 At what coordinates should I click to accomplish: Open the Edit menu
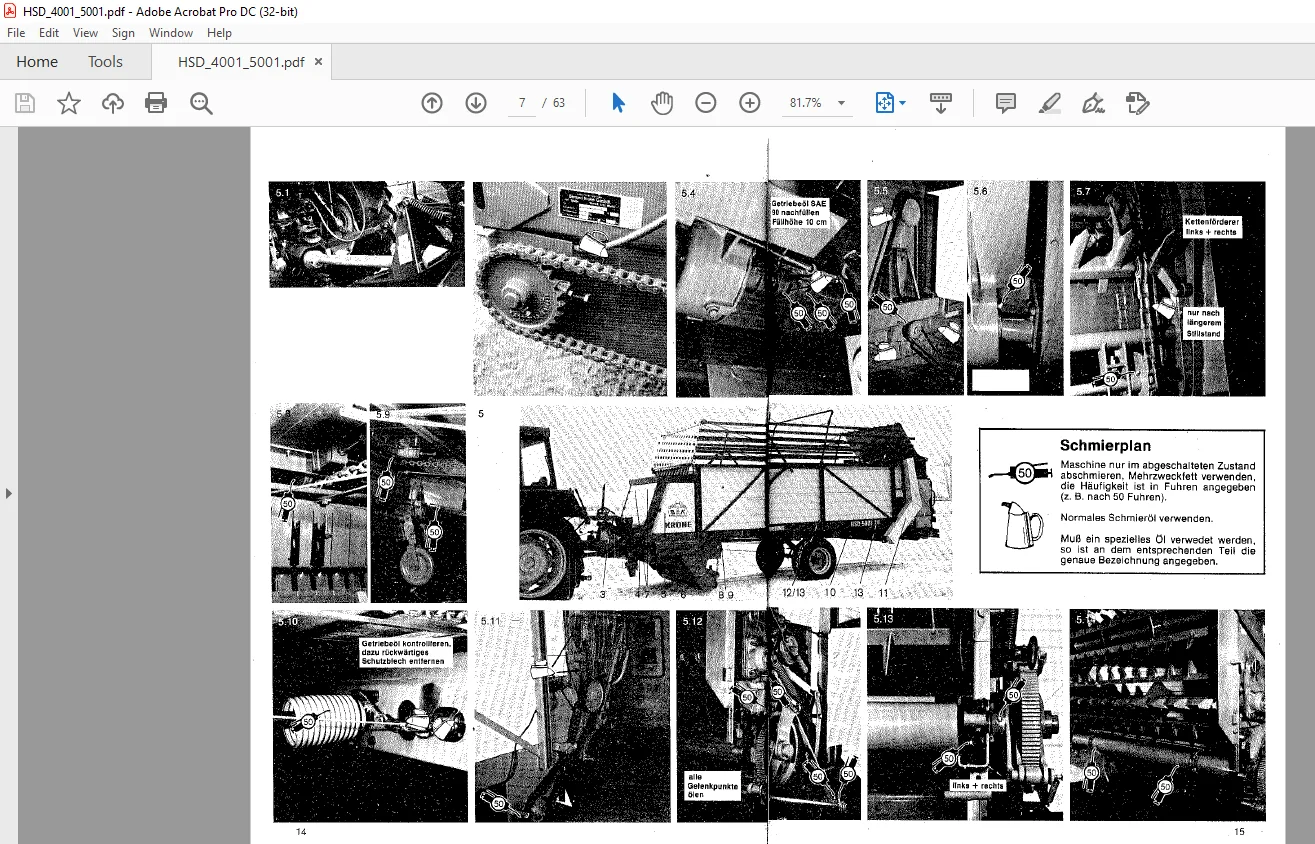tap(49, 33)
